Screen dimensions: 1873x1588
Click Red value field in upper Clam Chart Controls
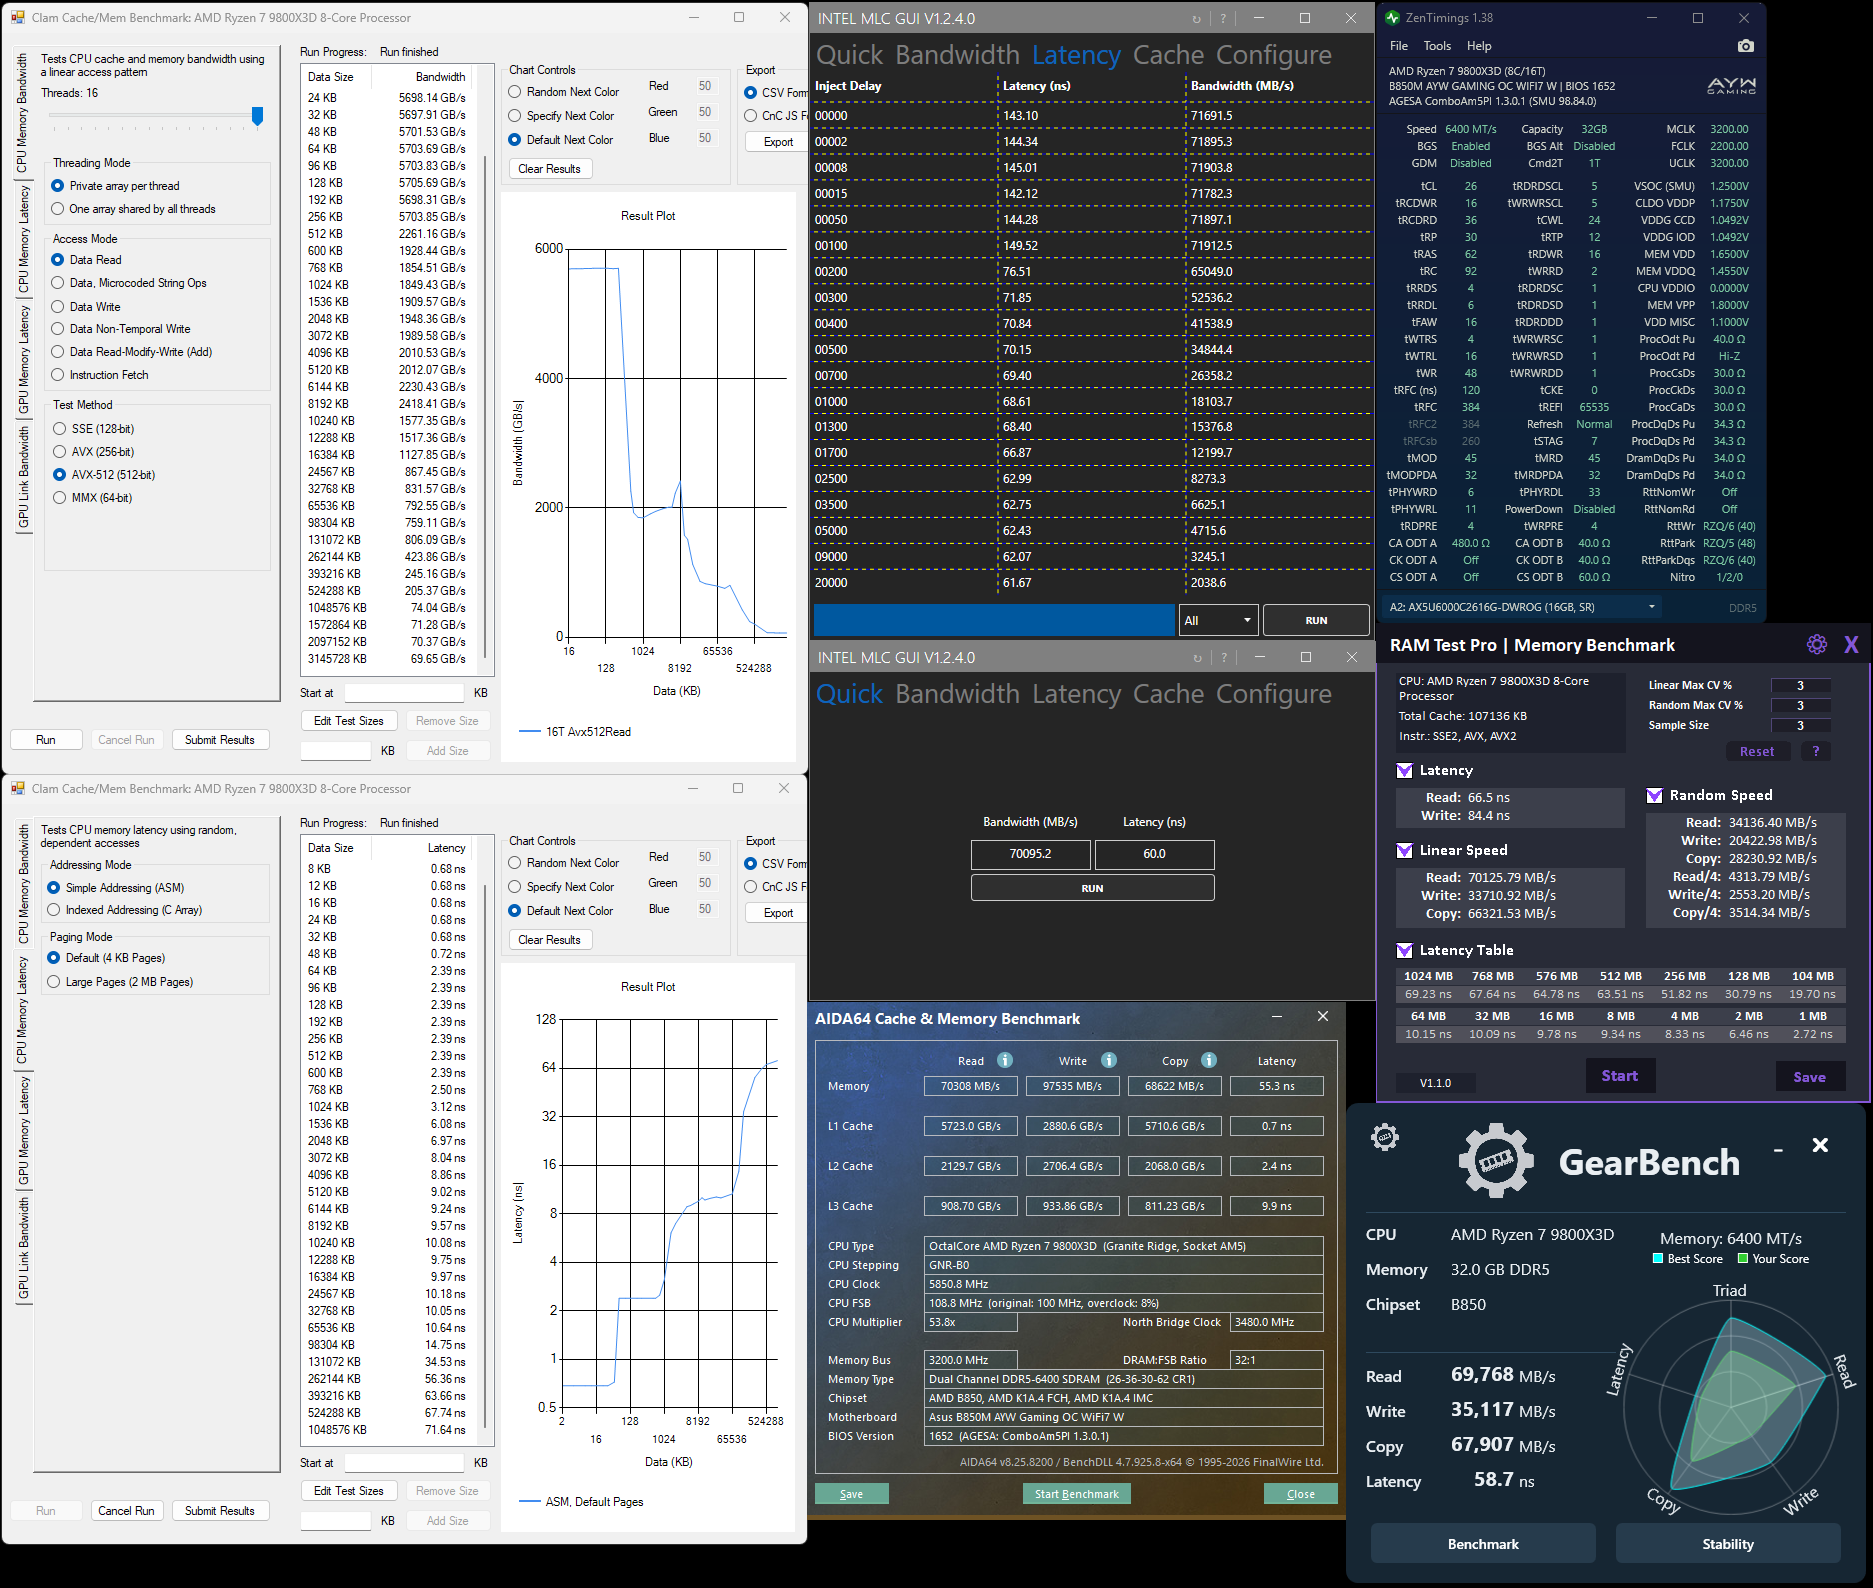[x=705, y=86]
